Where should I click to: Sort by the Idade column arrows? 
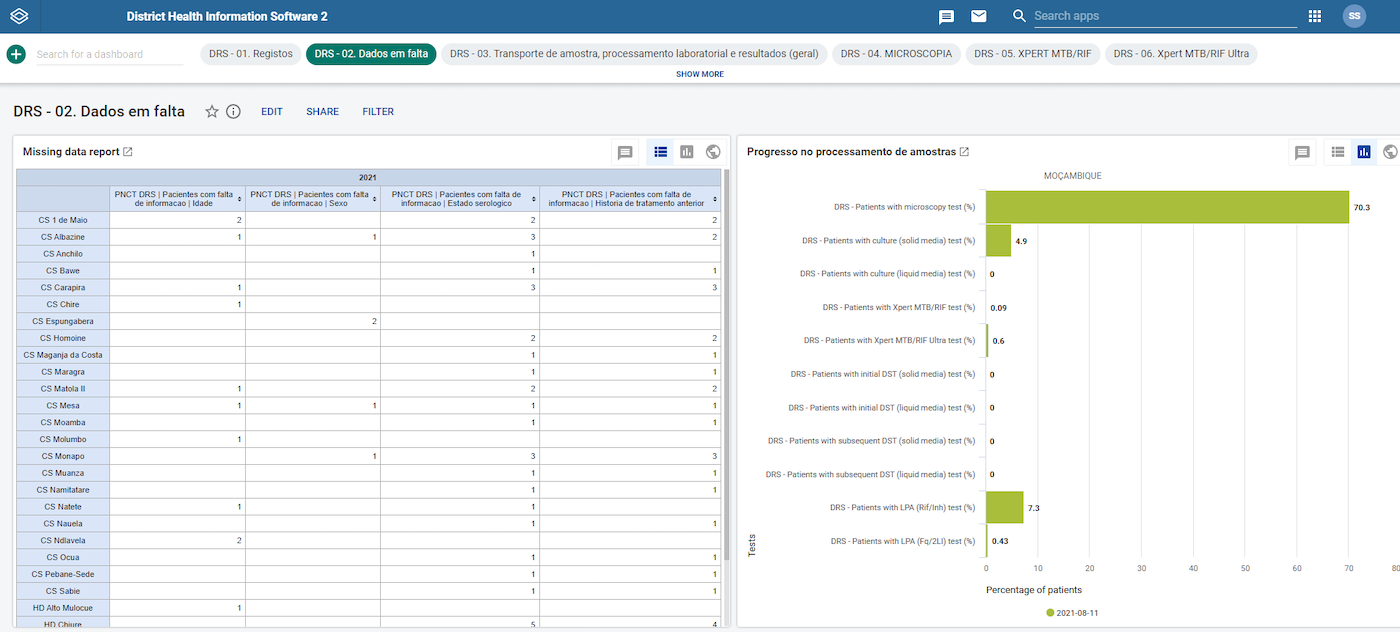[x=240, y=199]
